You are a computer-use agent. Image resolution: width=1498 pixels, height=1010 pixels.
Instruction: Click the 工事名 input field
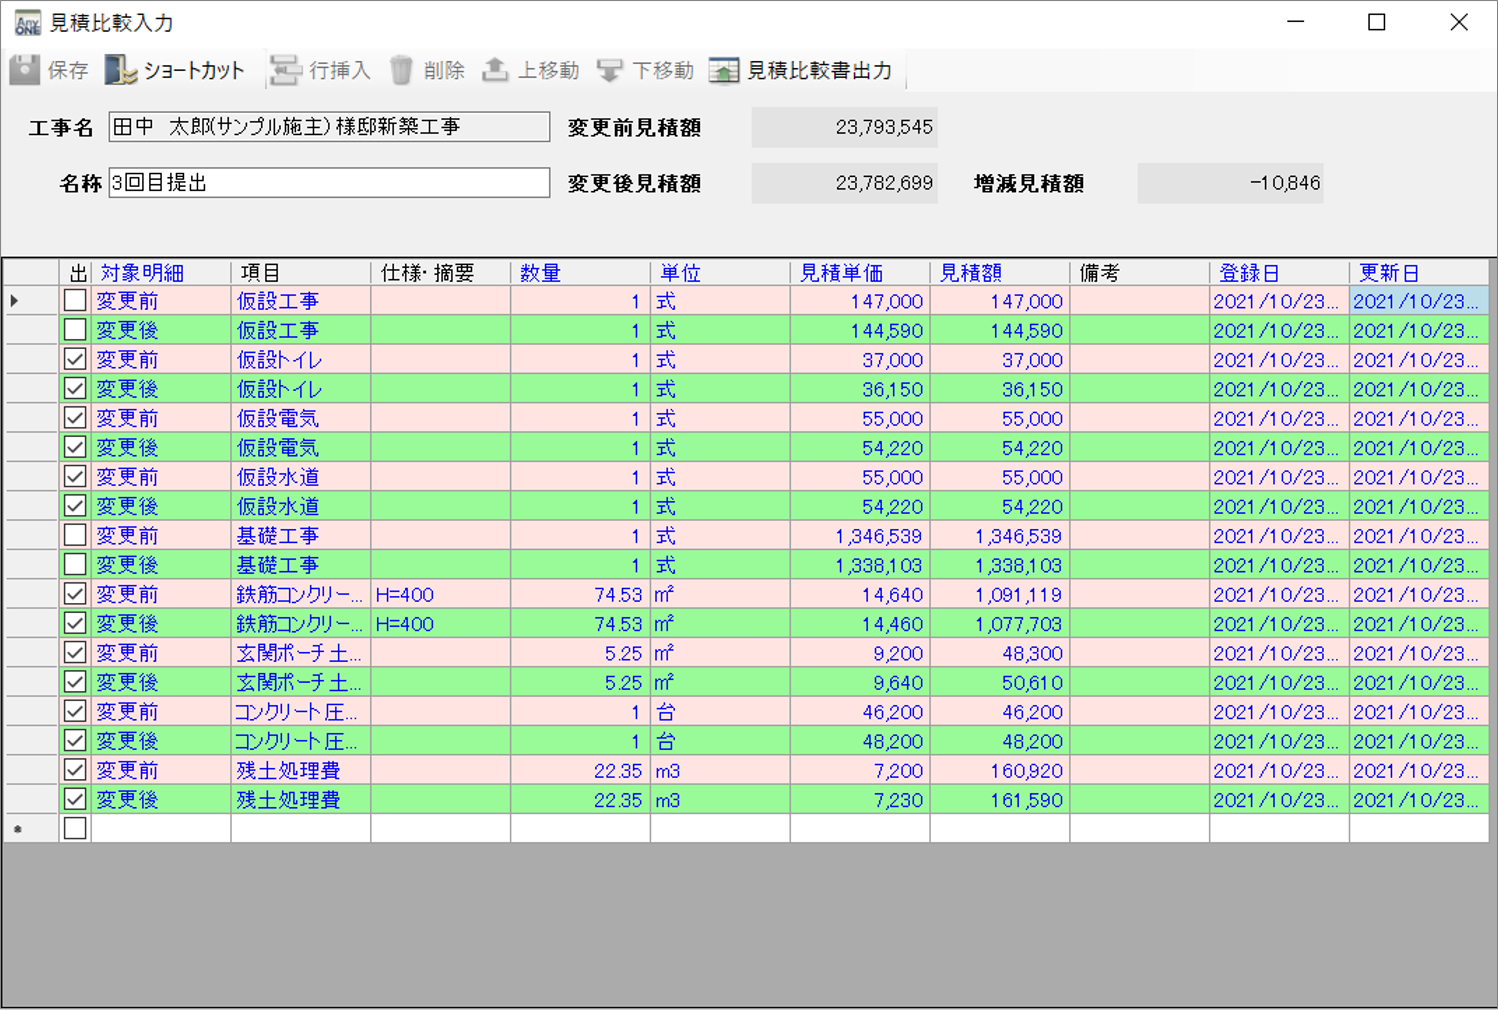tap(329, 127)
